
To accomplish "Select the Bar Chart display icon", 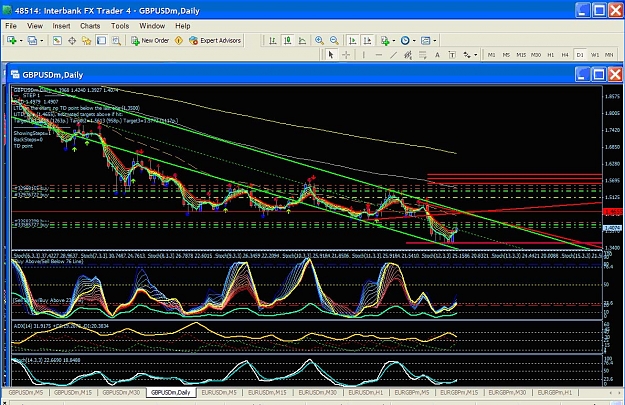I will [273, 40].
